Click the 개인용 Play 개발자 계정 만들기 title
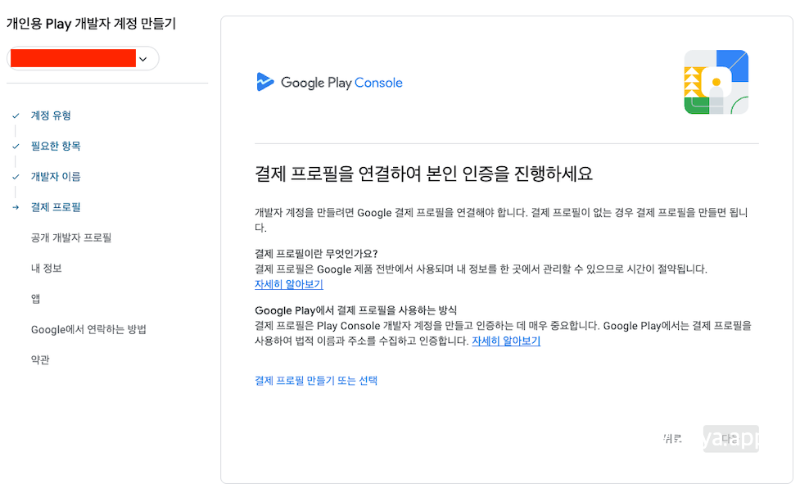This screenshot has width=800, height=491. point(91,24)
